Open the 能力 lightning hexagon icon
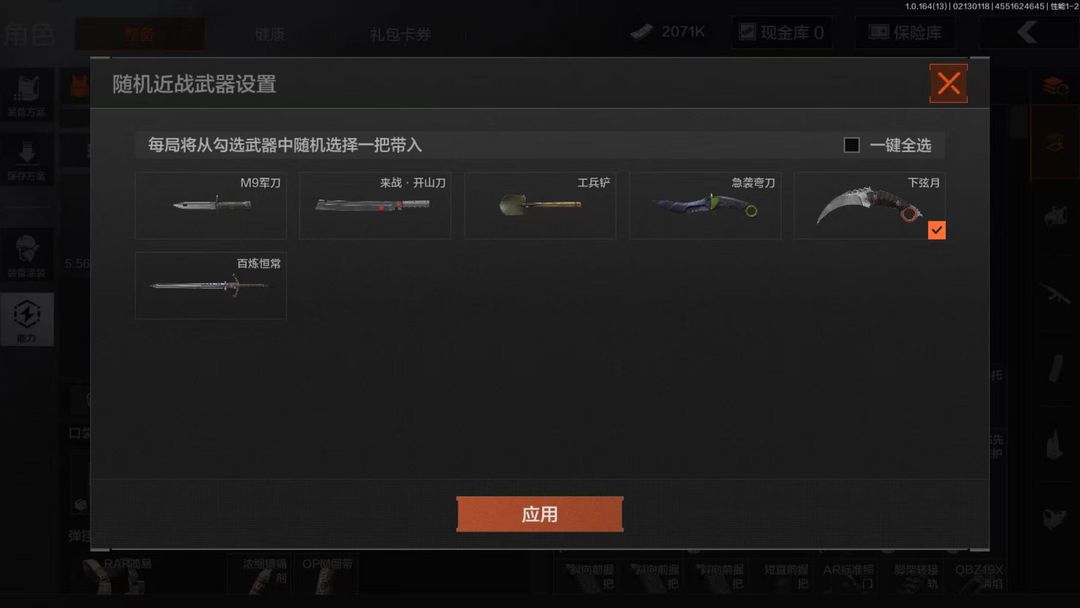The width and height of the screenshot is (1080, 608). point(27,319)
